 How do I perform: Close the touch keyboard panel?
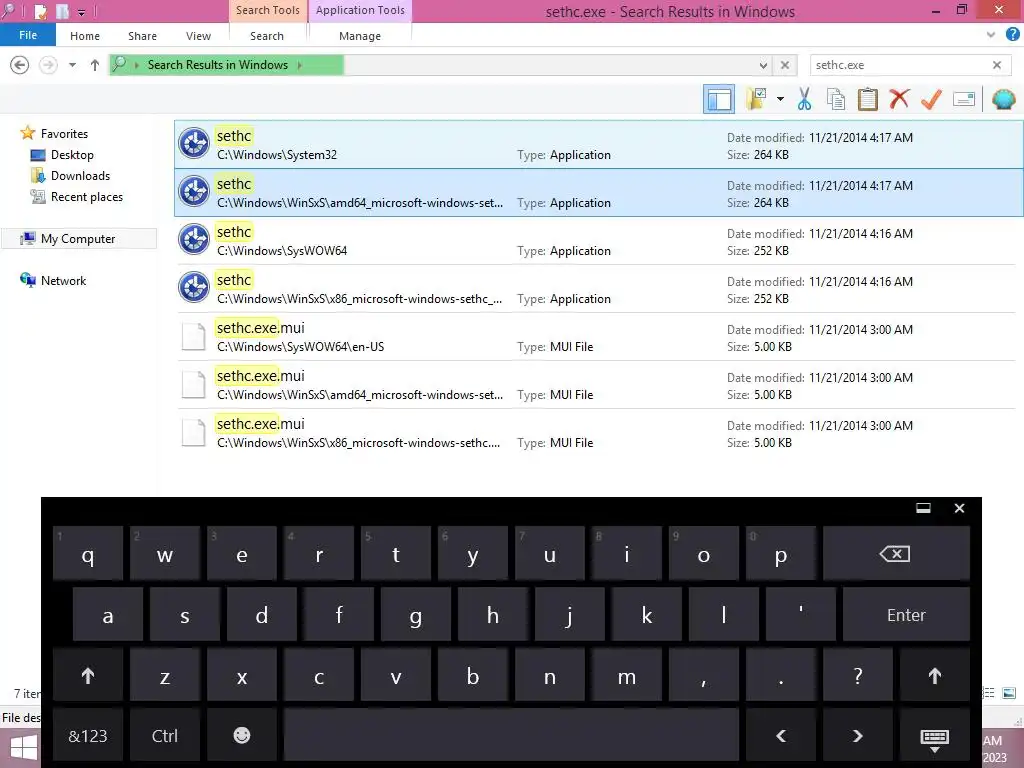coord(959,508)
